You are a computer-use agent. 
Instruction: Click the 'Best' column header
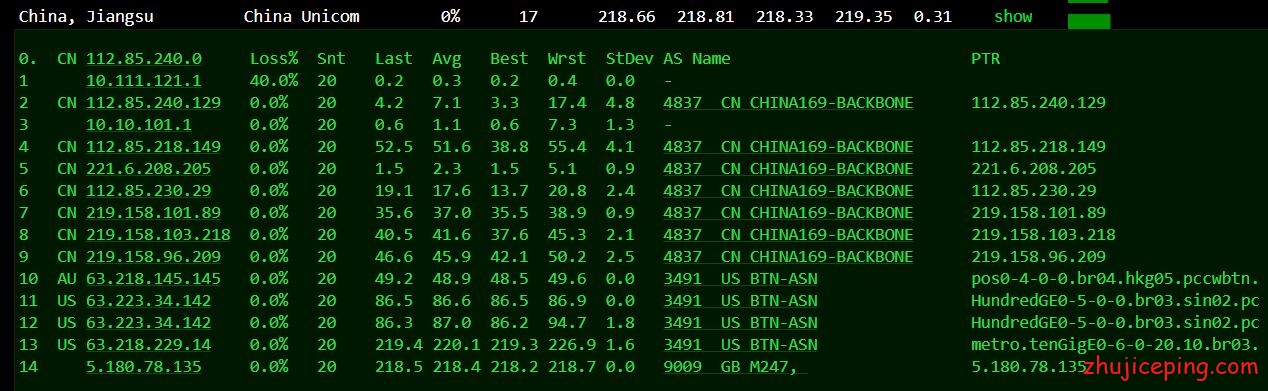(x=509, y=58)
